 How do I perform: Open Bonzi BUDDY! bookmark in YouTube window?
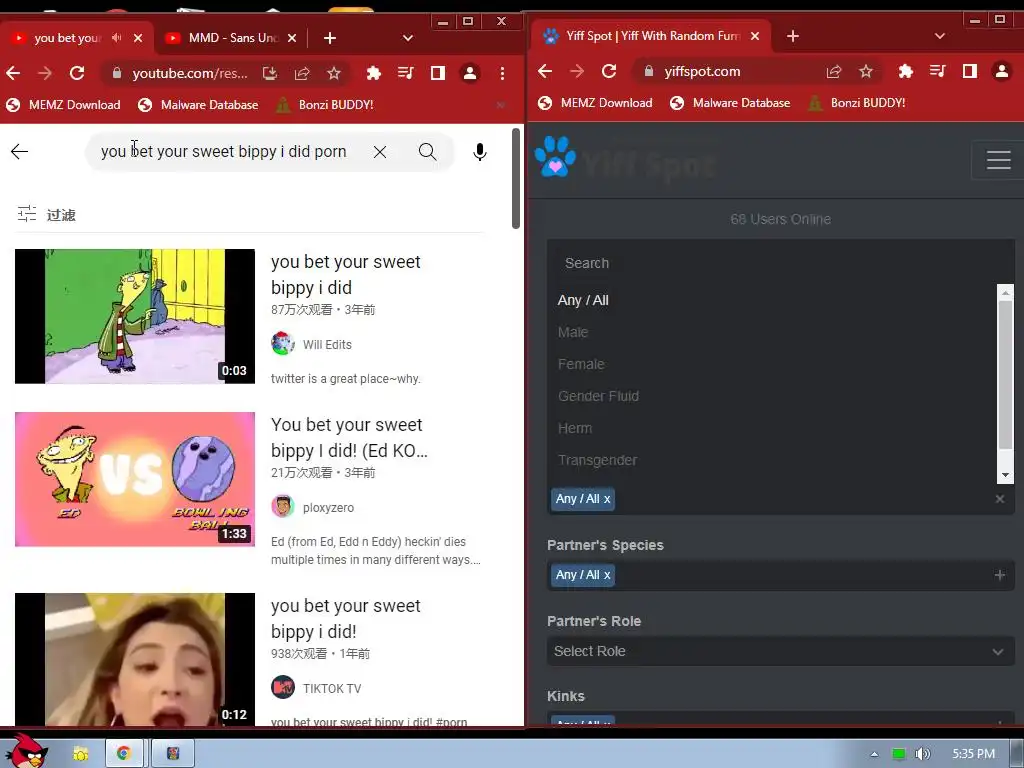(x=325, y=104)
